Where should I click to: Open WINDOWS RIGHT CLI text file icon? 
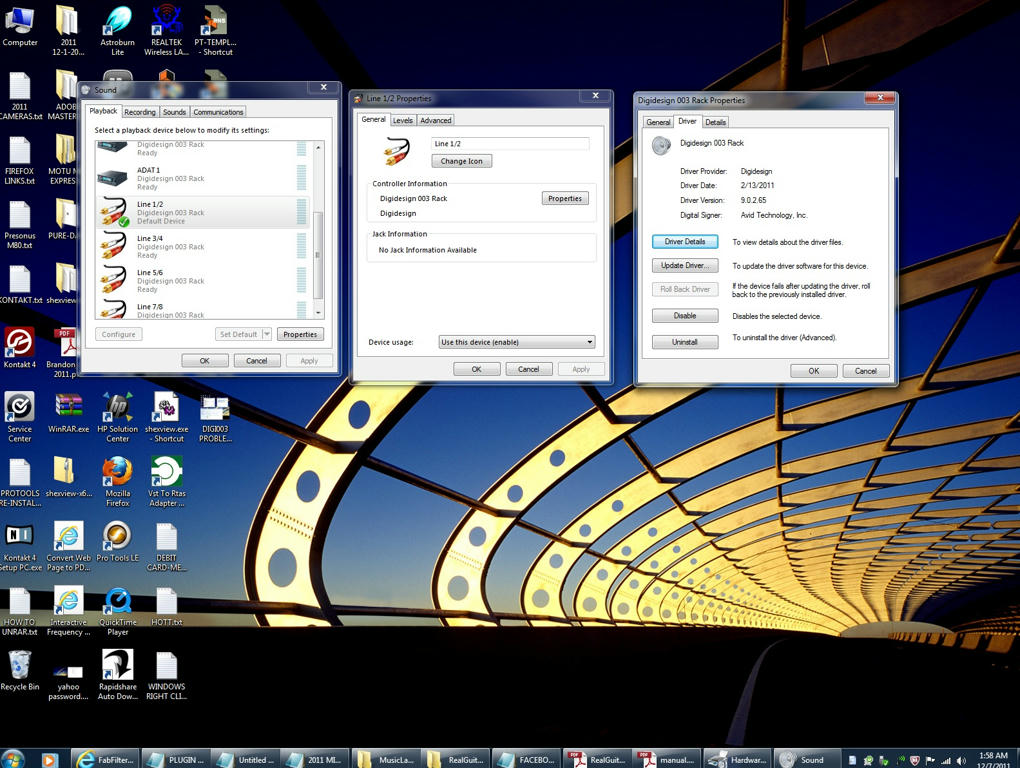click(167, 675)
